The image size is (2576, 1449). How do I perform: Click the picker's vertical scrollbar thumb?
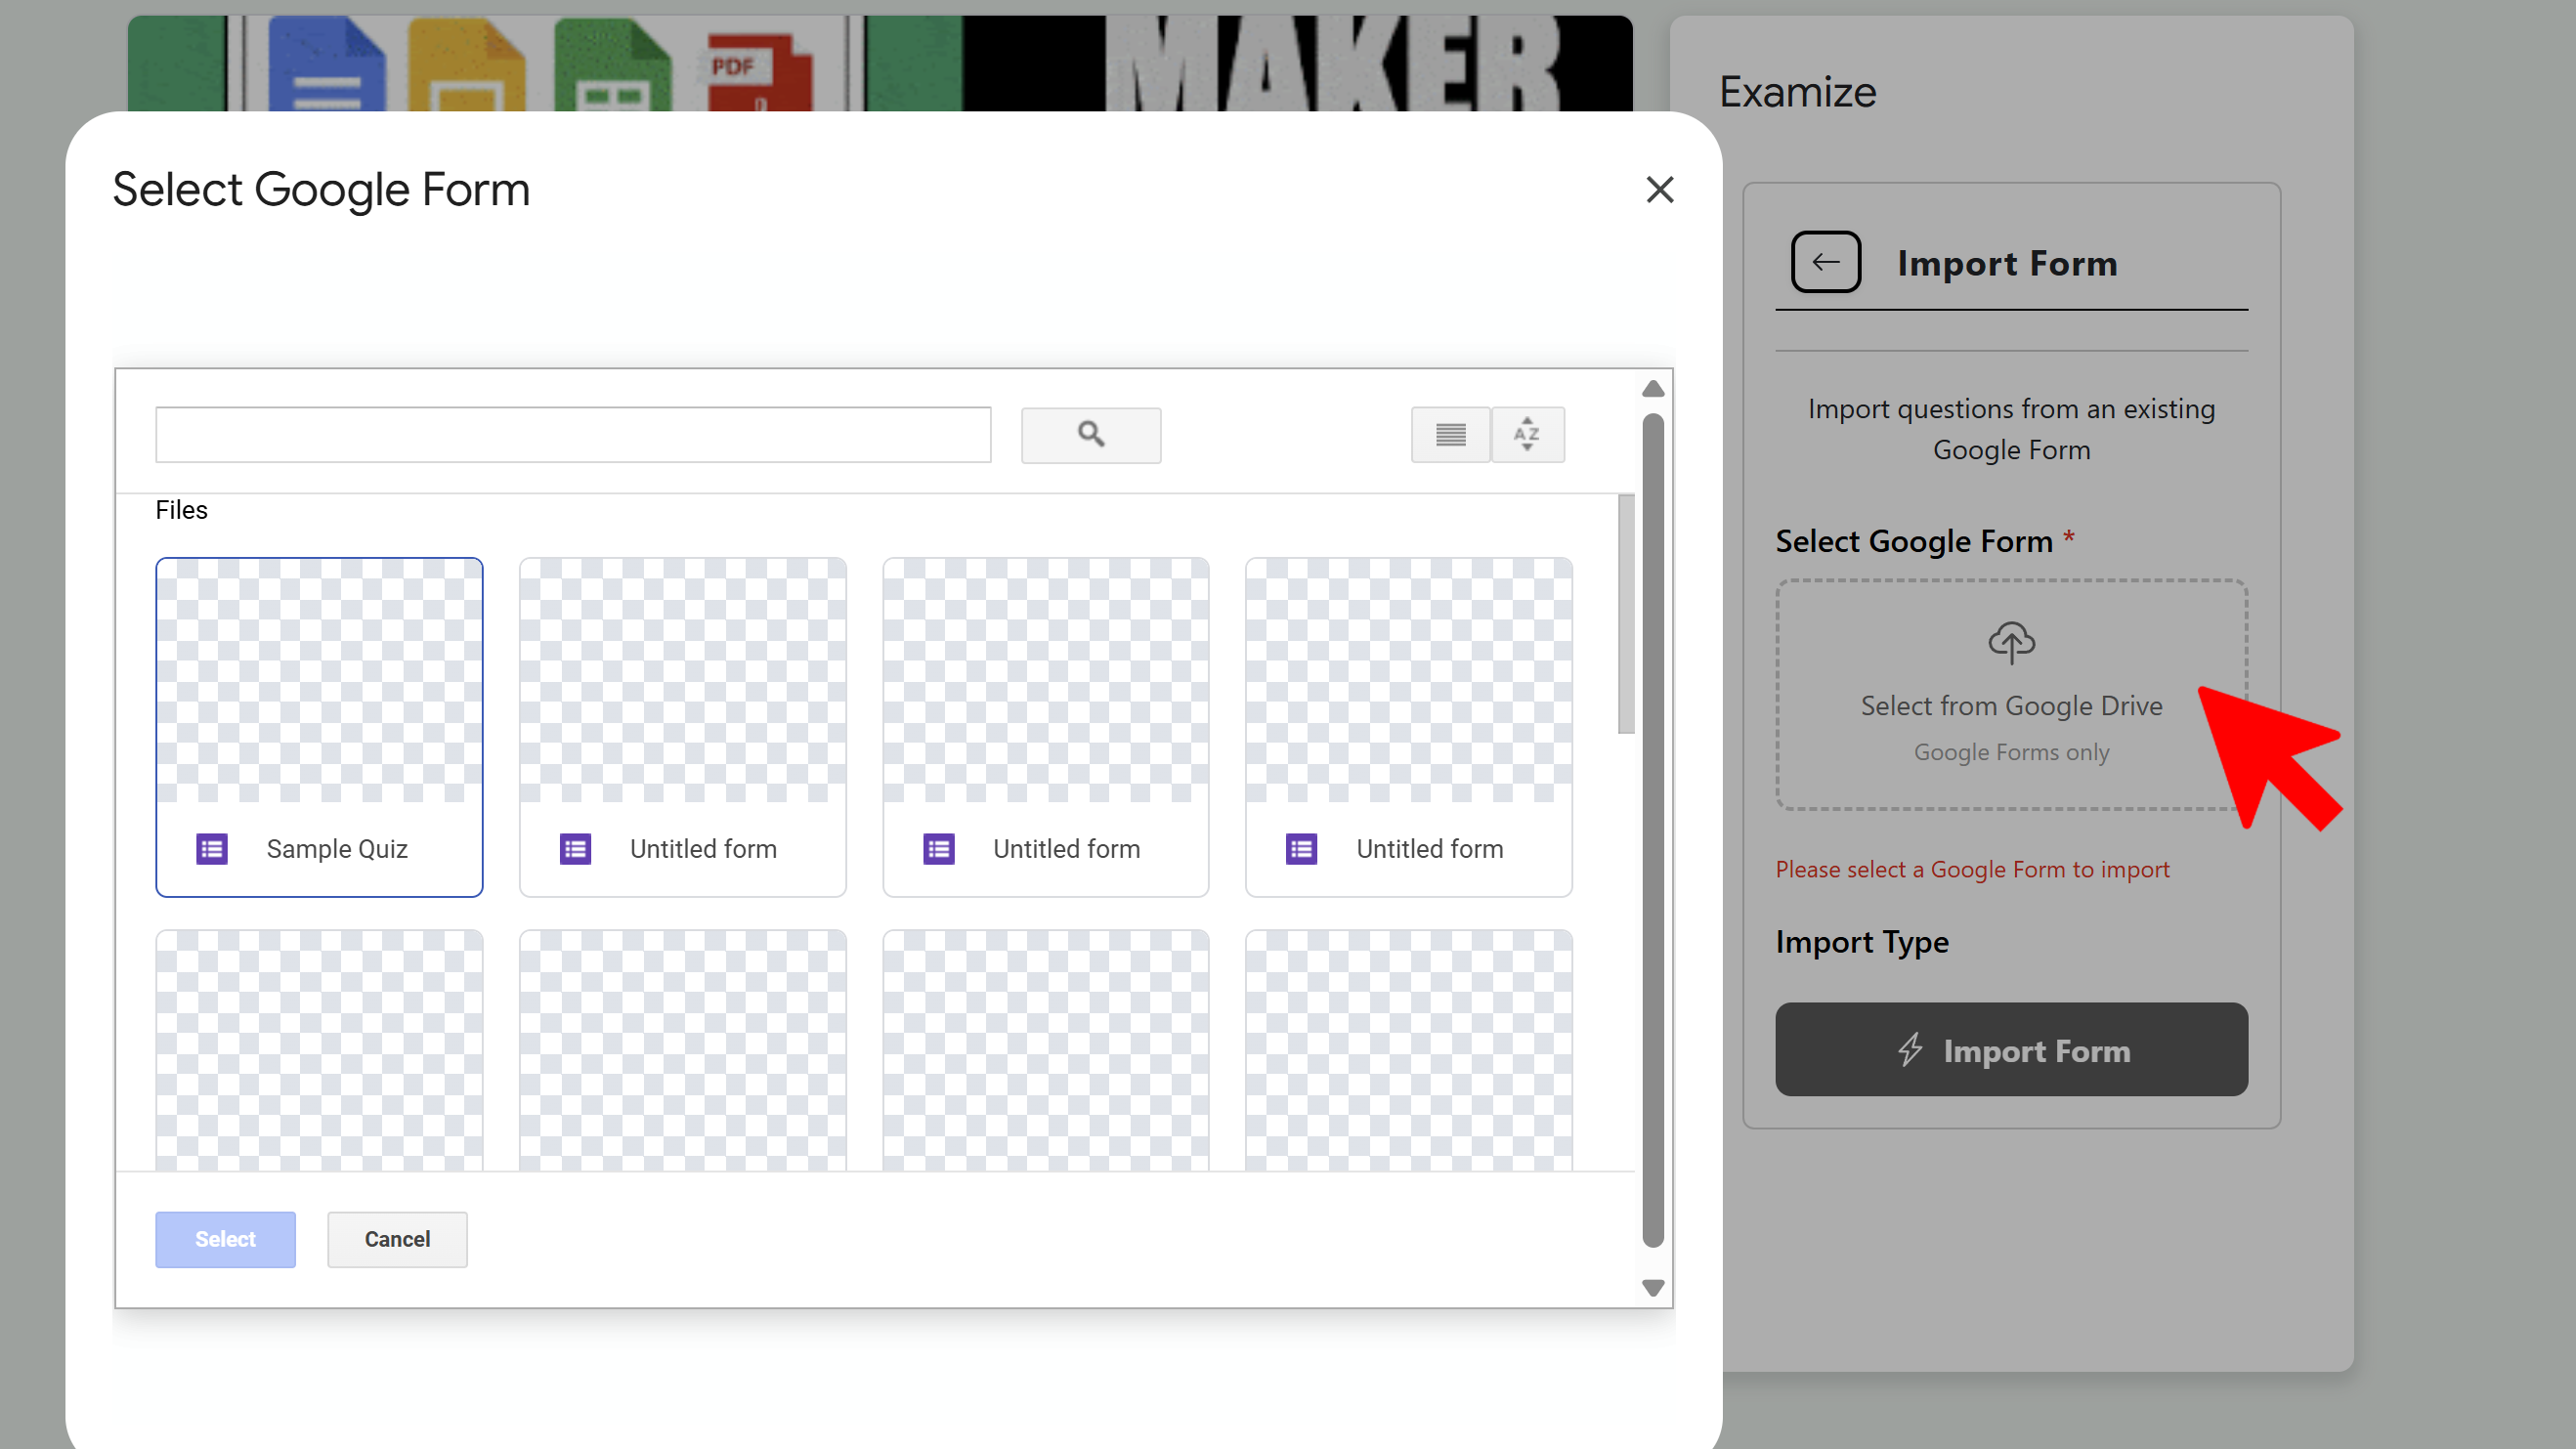tap(1652, 830)
